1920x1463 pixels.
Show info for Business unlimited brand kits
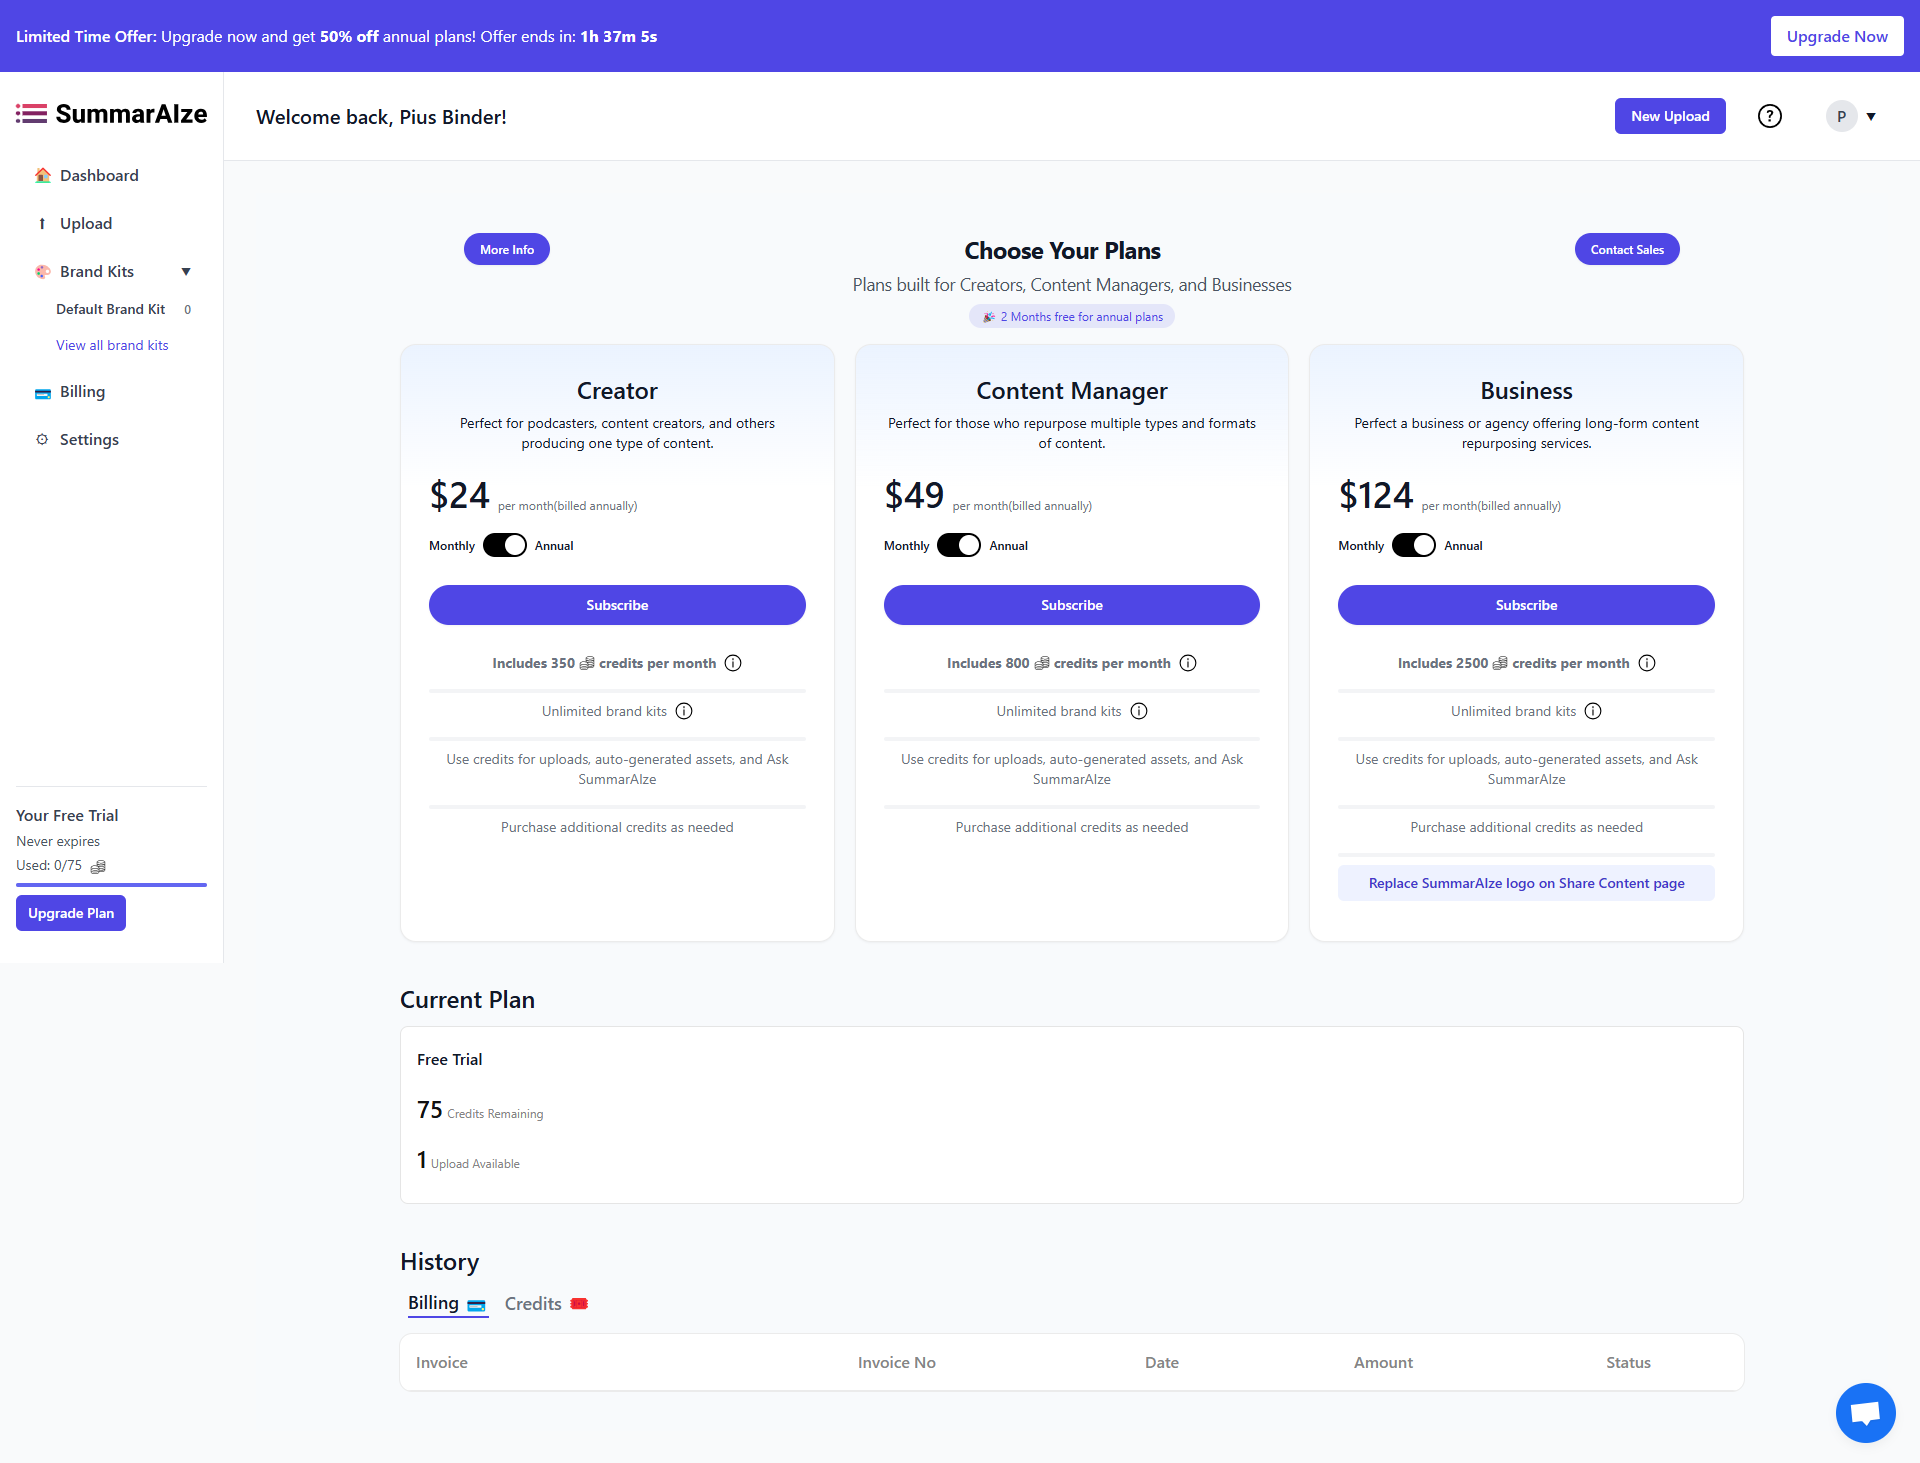1593,711
